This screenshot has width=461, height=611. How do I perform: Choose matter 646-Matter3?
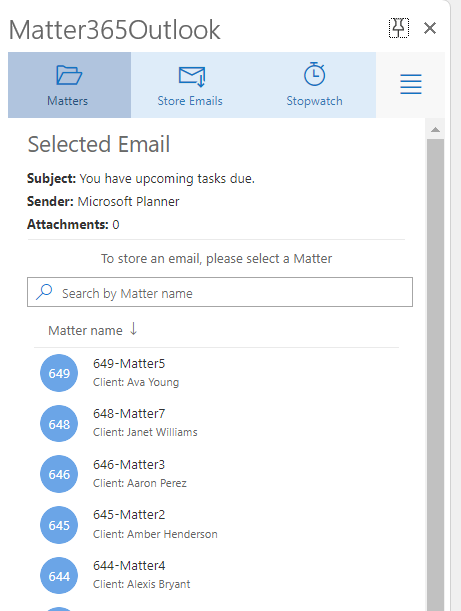[x=129, y=464]
